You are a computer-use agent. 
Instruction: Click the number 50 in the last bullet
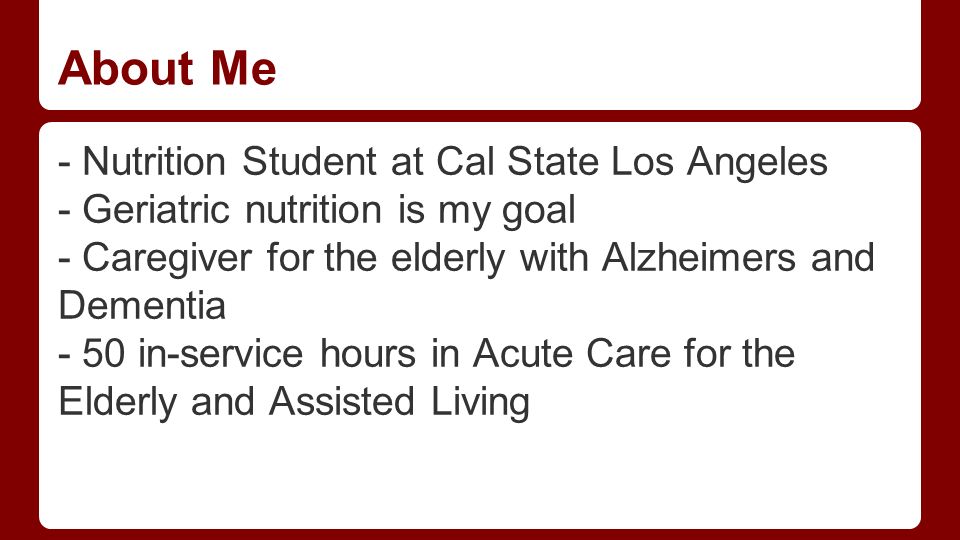click(103, 353)
